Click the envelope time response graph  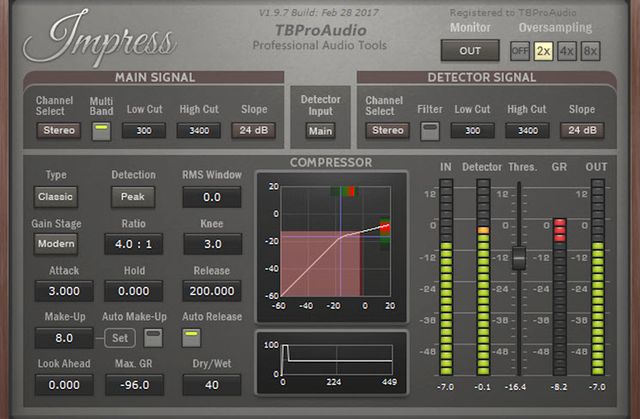click(337, 360)
